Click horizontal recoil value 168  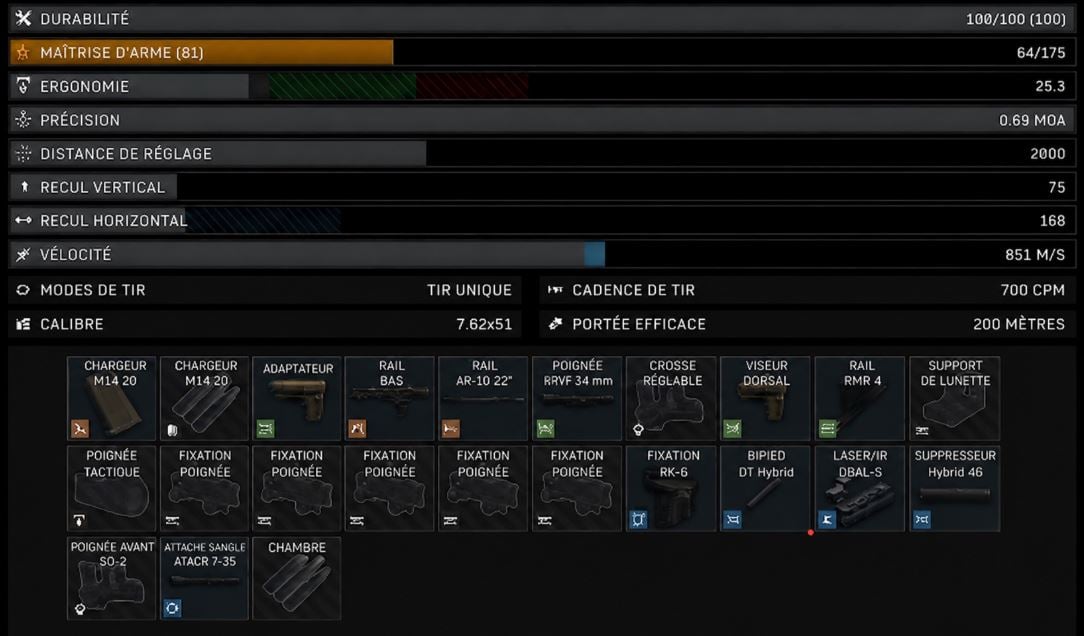pos(1052,221)
